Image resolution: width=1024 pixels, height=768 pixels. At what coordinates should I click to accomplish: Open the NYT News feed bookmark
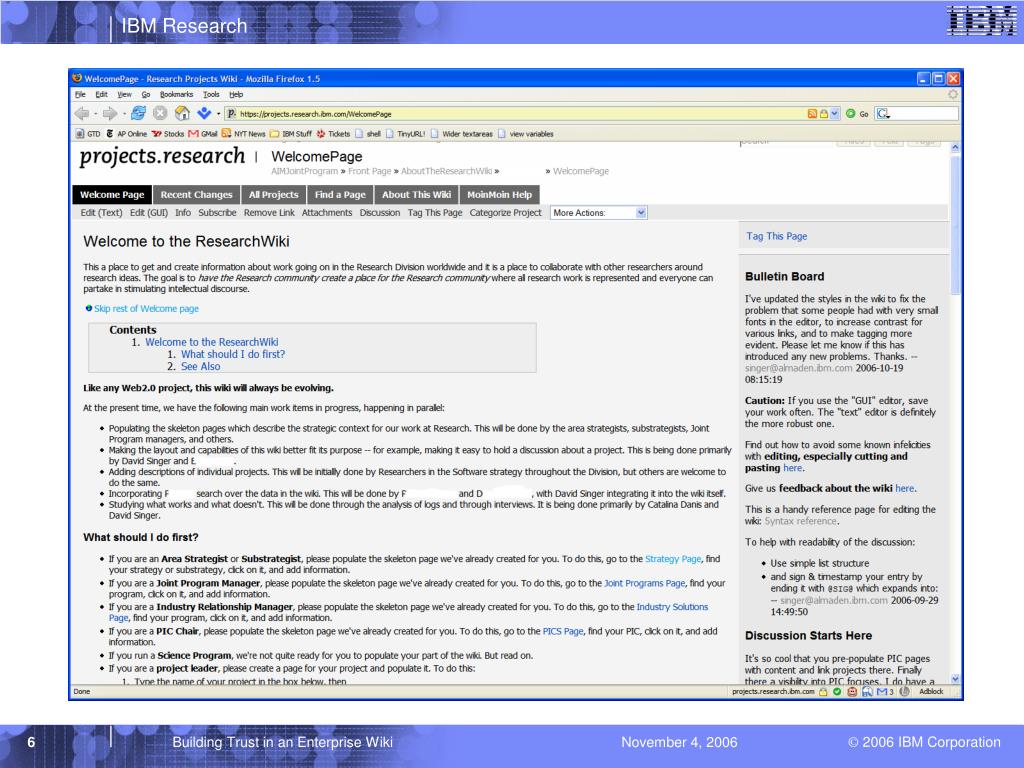coord(244,134)
